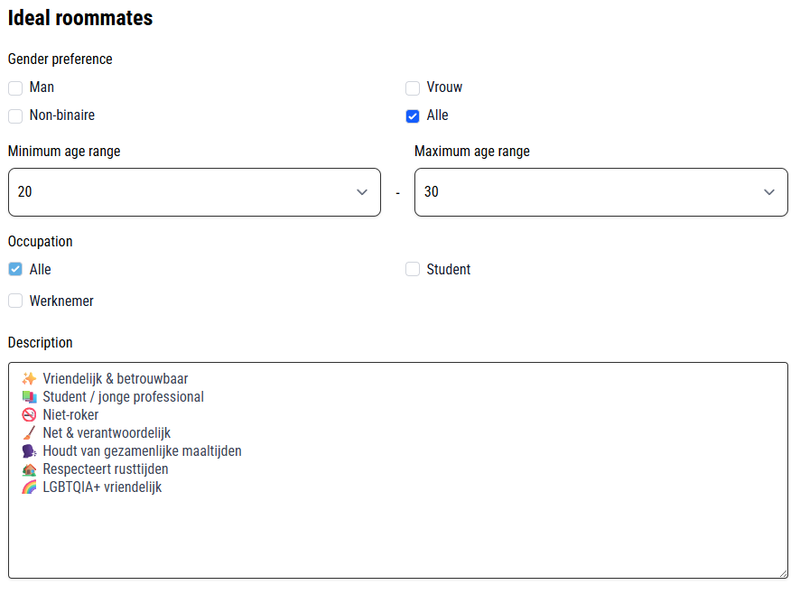Click the speaking head emoji in description
Screen dimensions: 800x593
[29, 451]
